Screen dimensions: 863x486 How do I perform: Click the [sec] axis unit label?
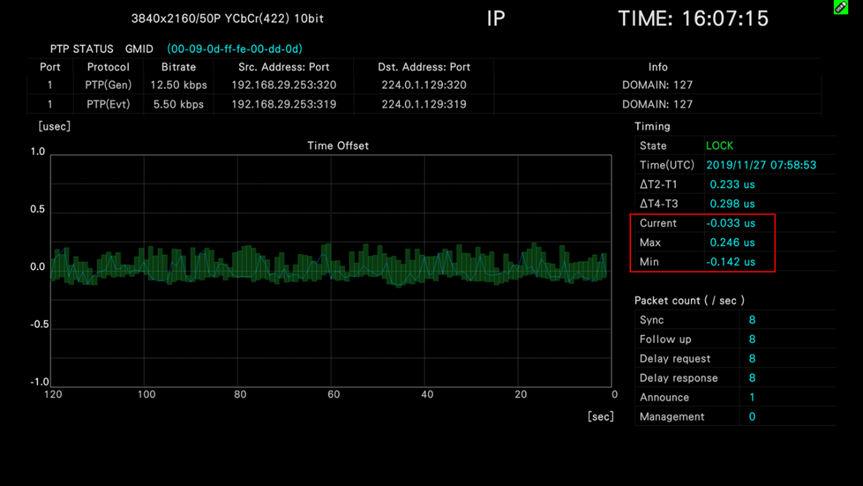coord(600,417)
